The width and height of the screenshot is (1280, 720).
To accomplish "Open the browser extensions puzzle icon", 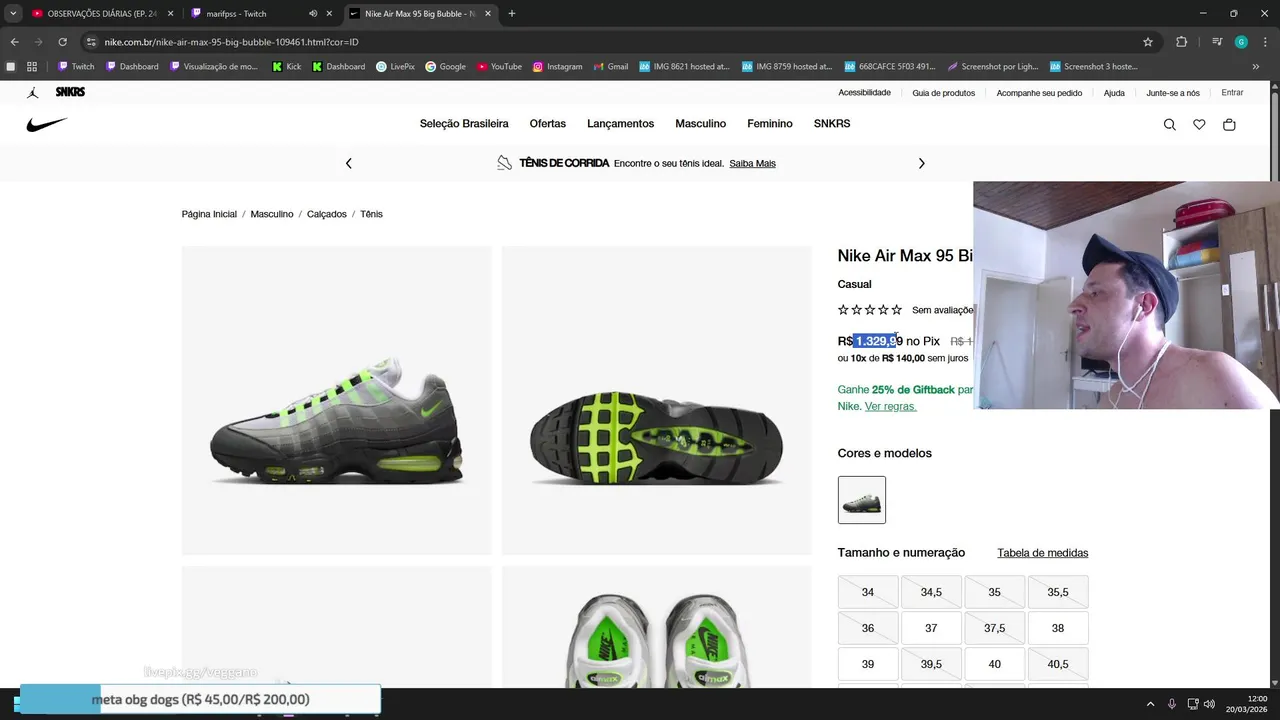I will tap(1181, 42).
